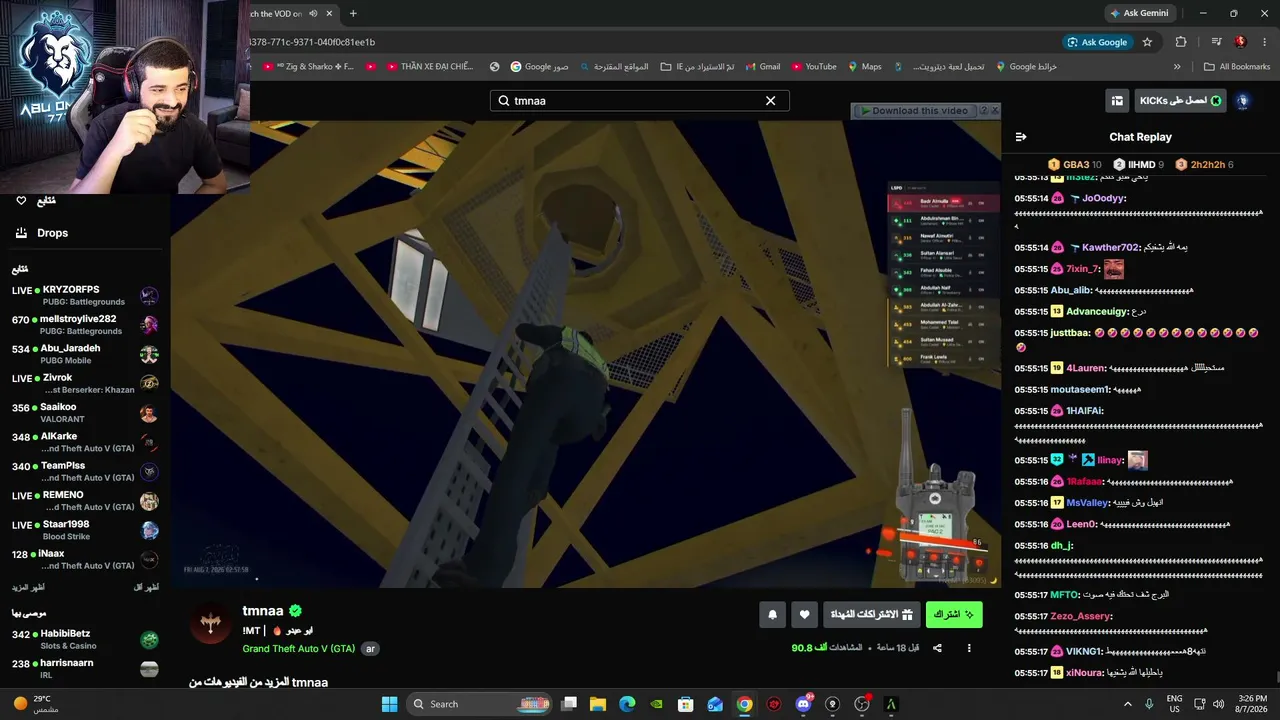Open Chrome profile avatar
The image size is (1280, 720).
1240,42
